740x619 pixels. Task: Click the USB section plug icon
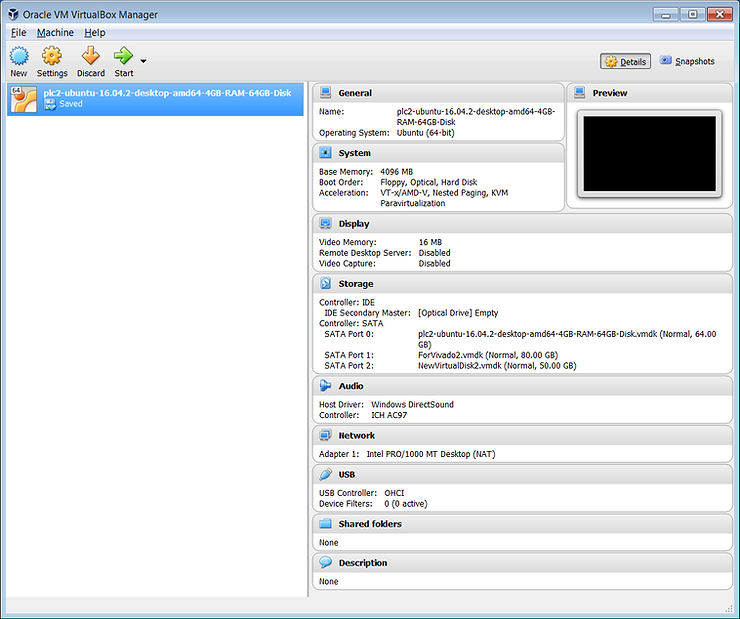(325, 474)
